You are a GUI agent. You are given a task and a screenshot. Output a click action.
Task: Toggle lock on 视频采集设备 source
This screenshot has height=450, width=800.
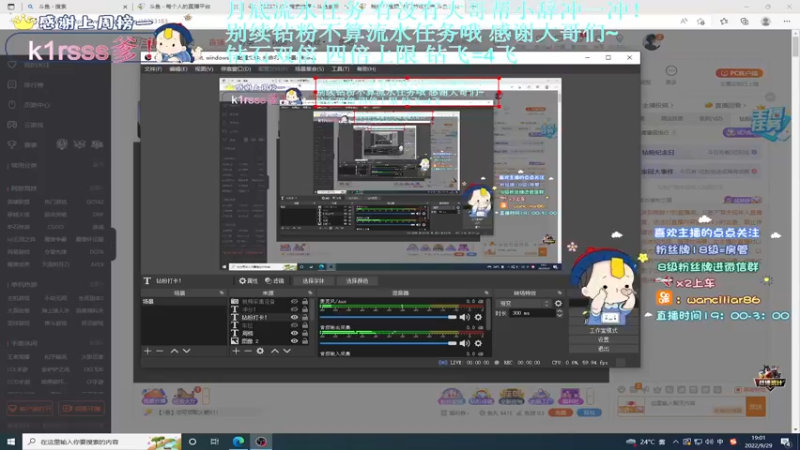[x=305, y=302]
